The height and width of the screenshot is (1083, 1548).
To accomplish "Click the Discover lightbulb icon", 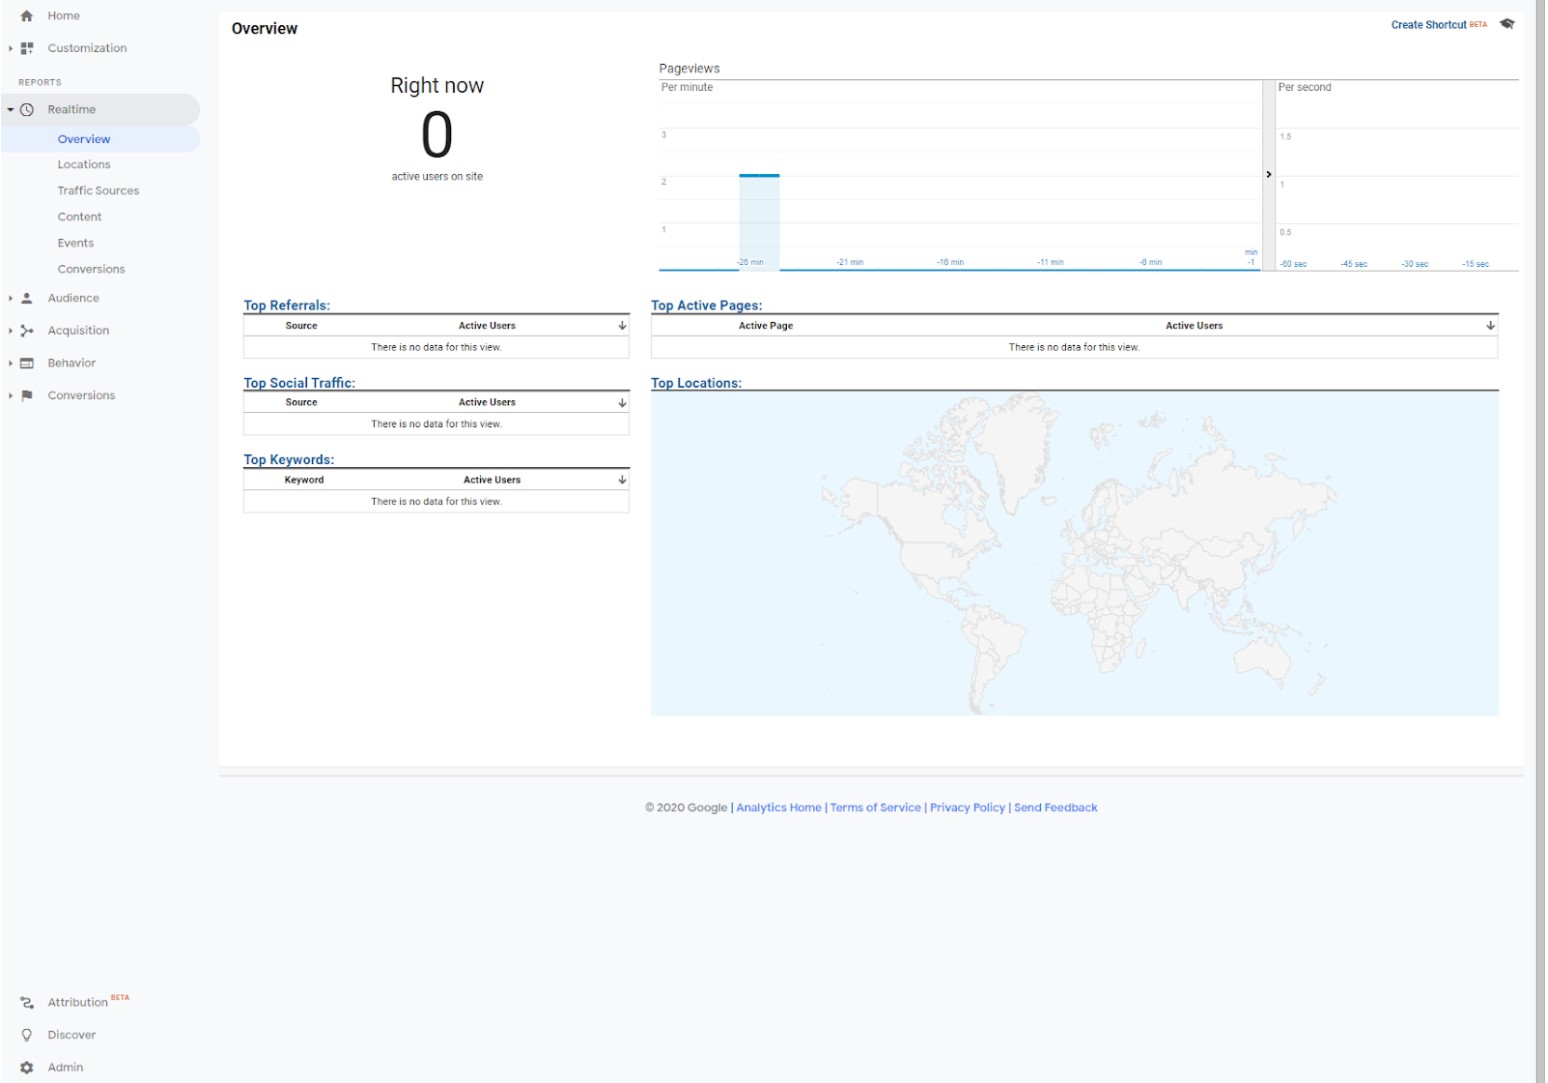I will [x=27, y=1035].
